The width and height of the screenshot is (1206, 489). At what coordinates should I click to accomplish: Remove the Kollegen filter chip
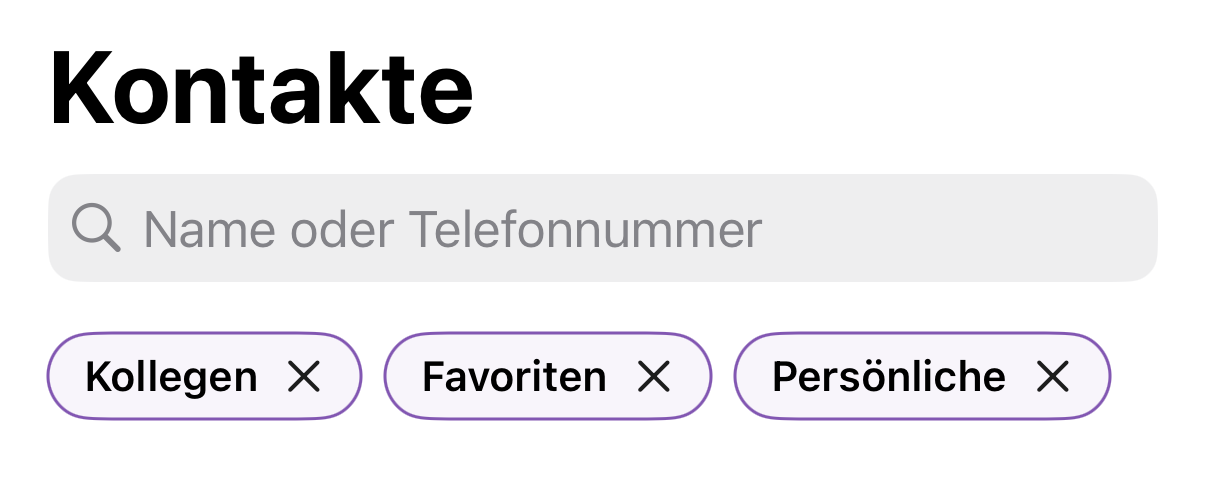304,377
